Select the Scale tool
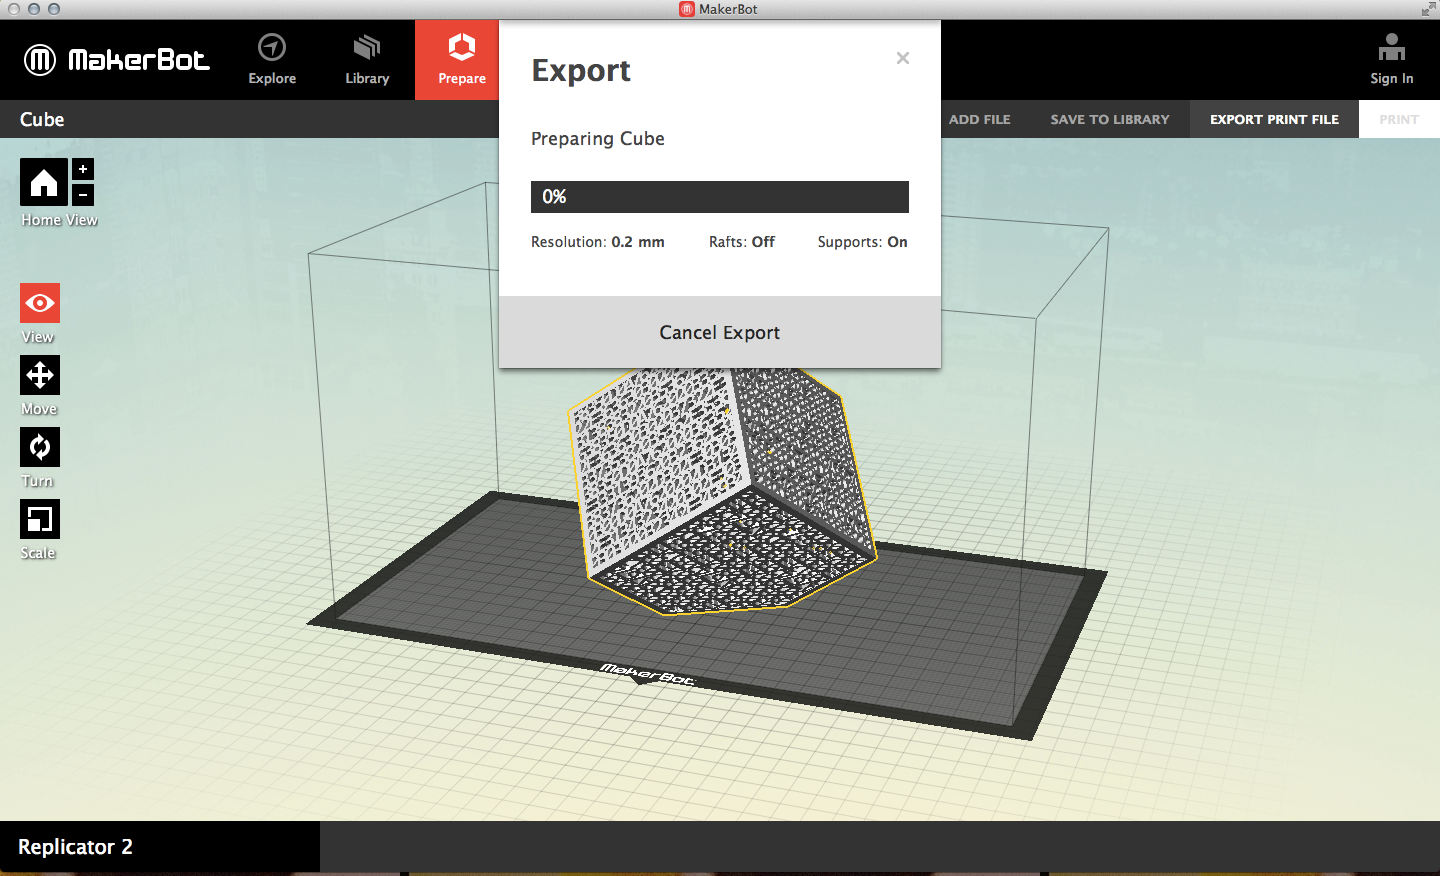Image resolution: width=1440 pixels, height=876 pixels. [x=39, y=518]
